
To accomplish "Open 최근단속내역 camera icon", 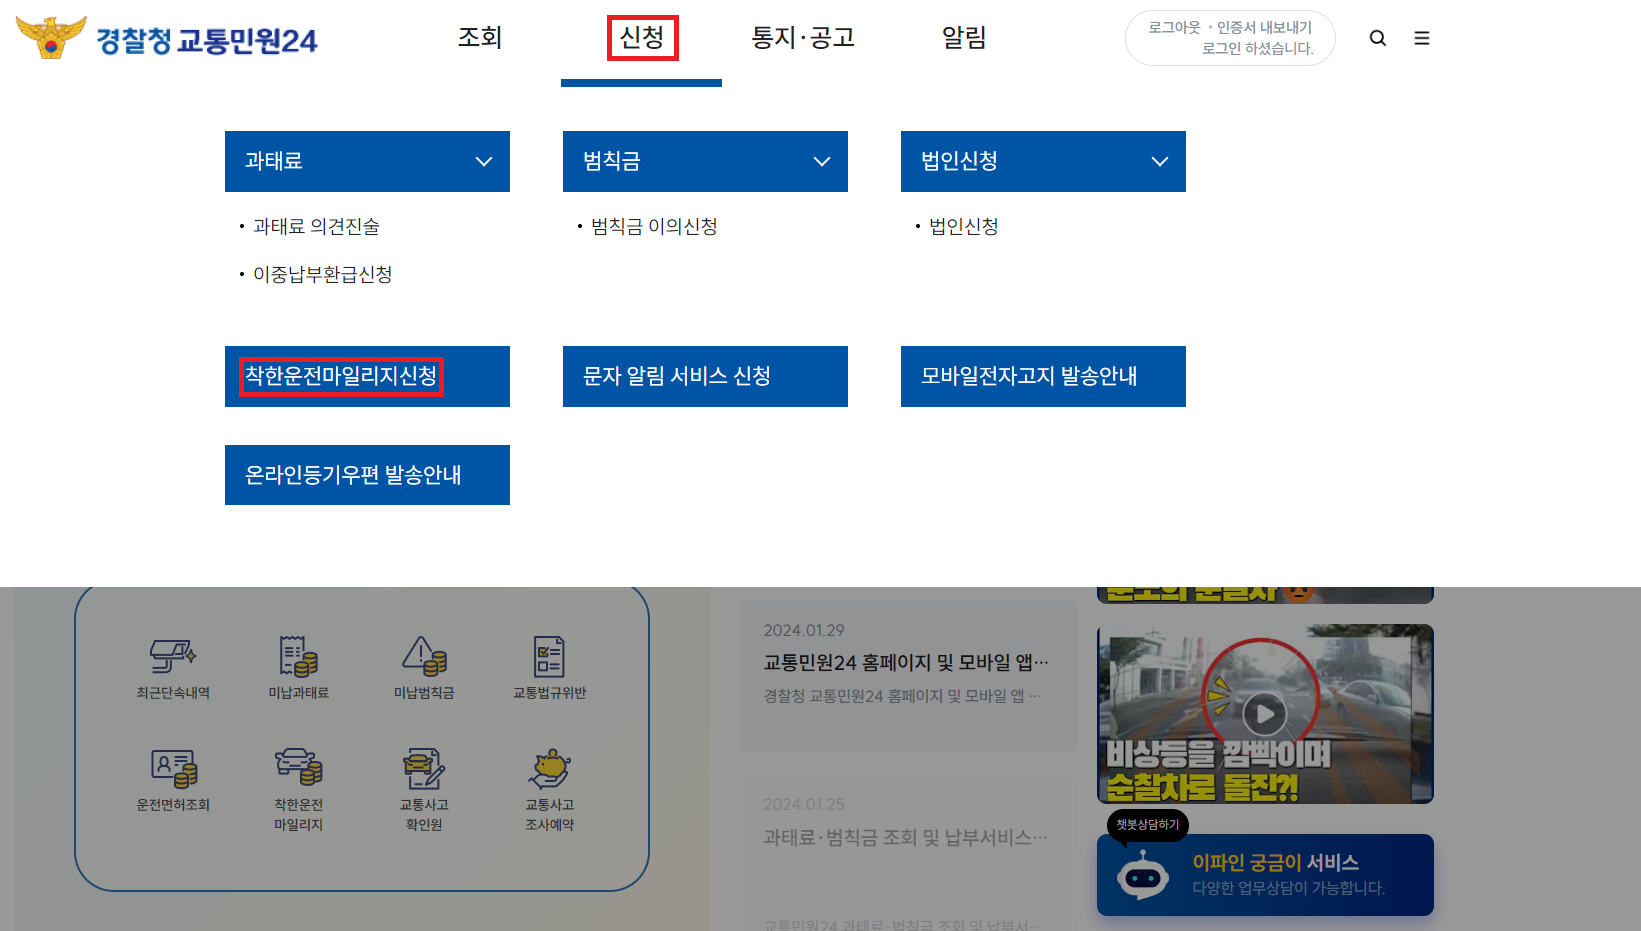I will (173, 657).
